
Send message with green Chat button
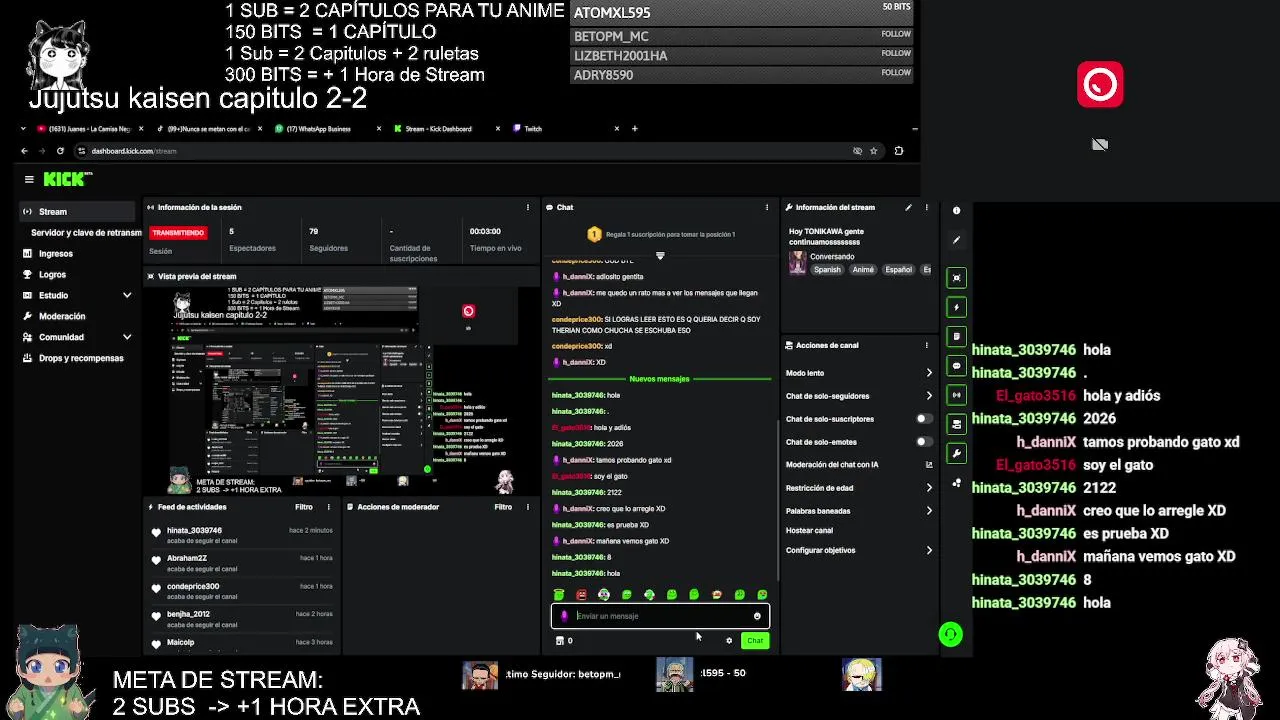tap(755, 641)
